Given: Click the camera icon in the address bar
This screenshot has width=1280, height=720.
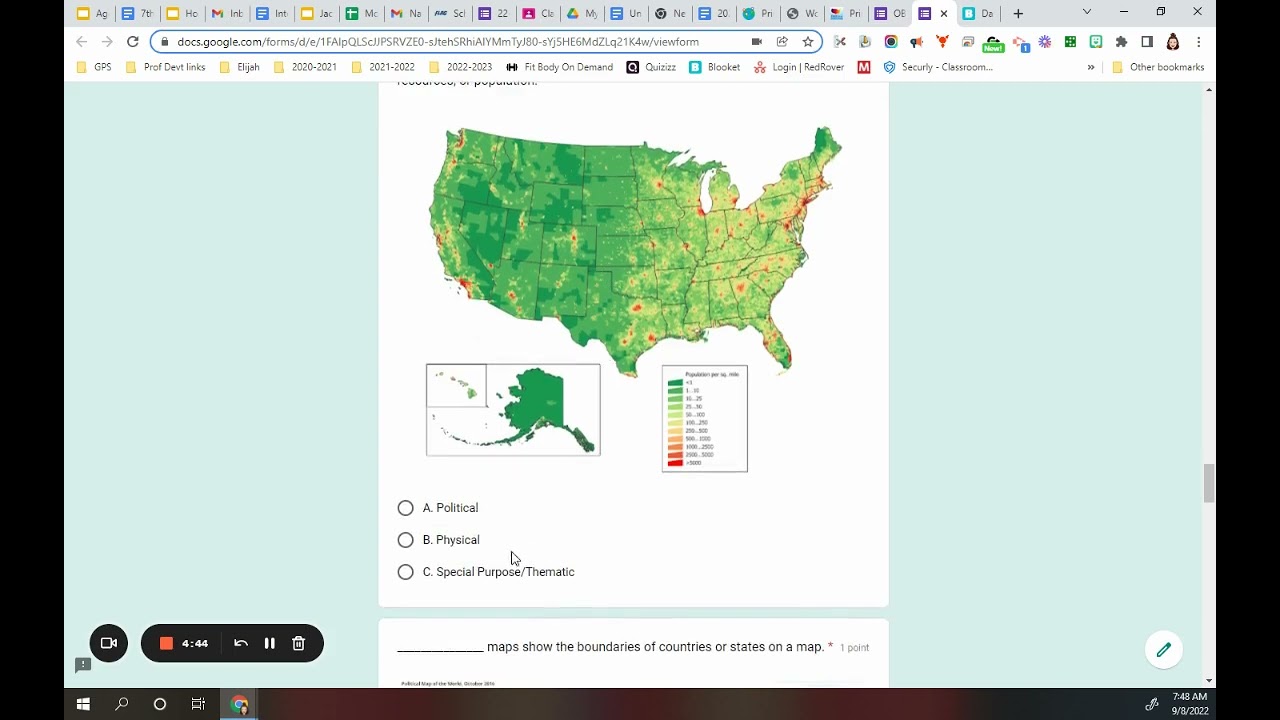Looking at the screenshot, I should 757,42.
